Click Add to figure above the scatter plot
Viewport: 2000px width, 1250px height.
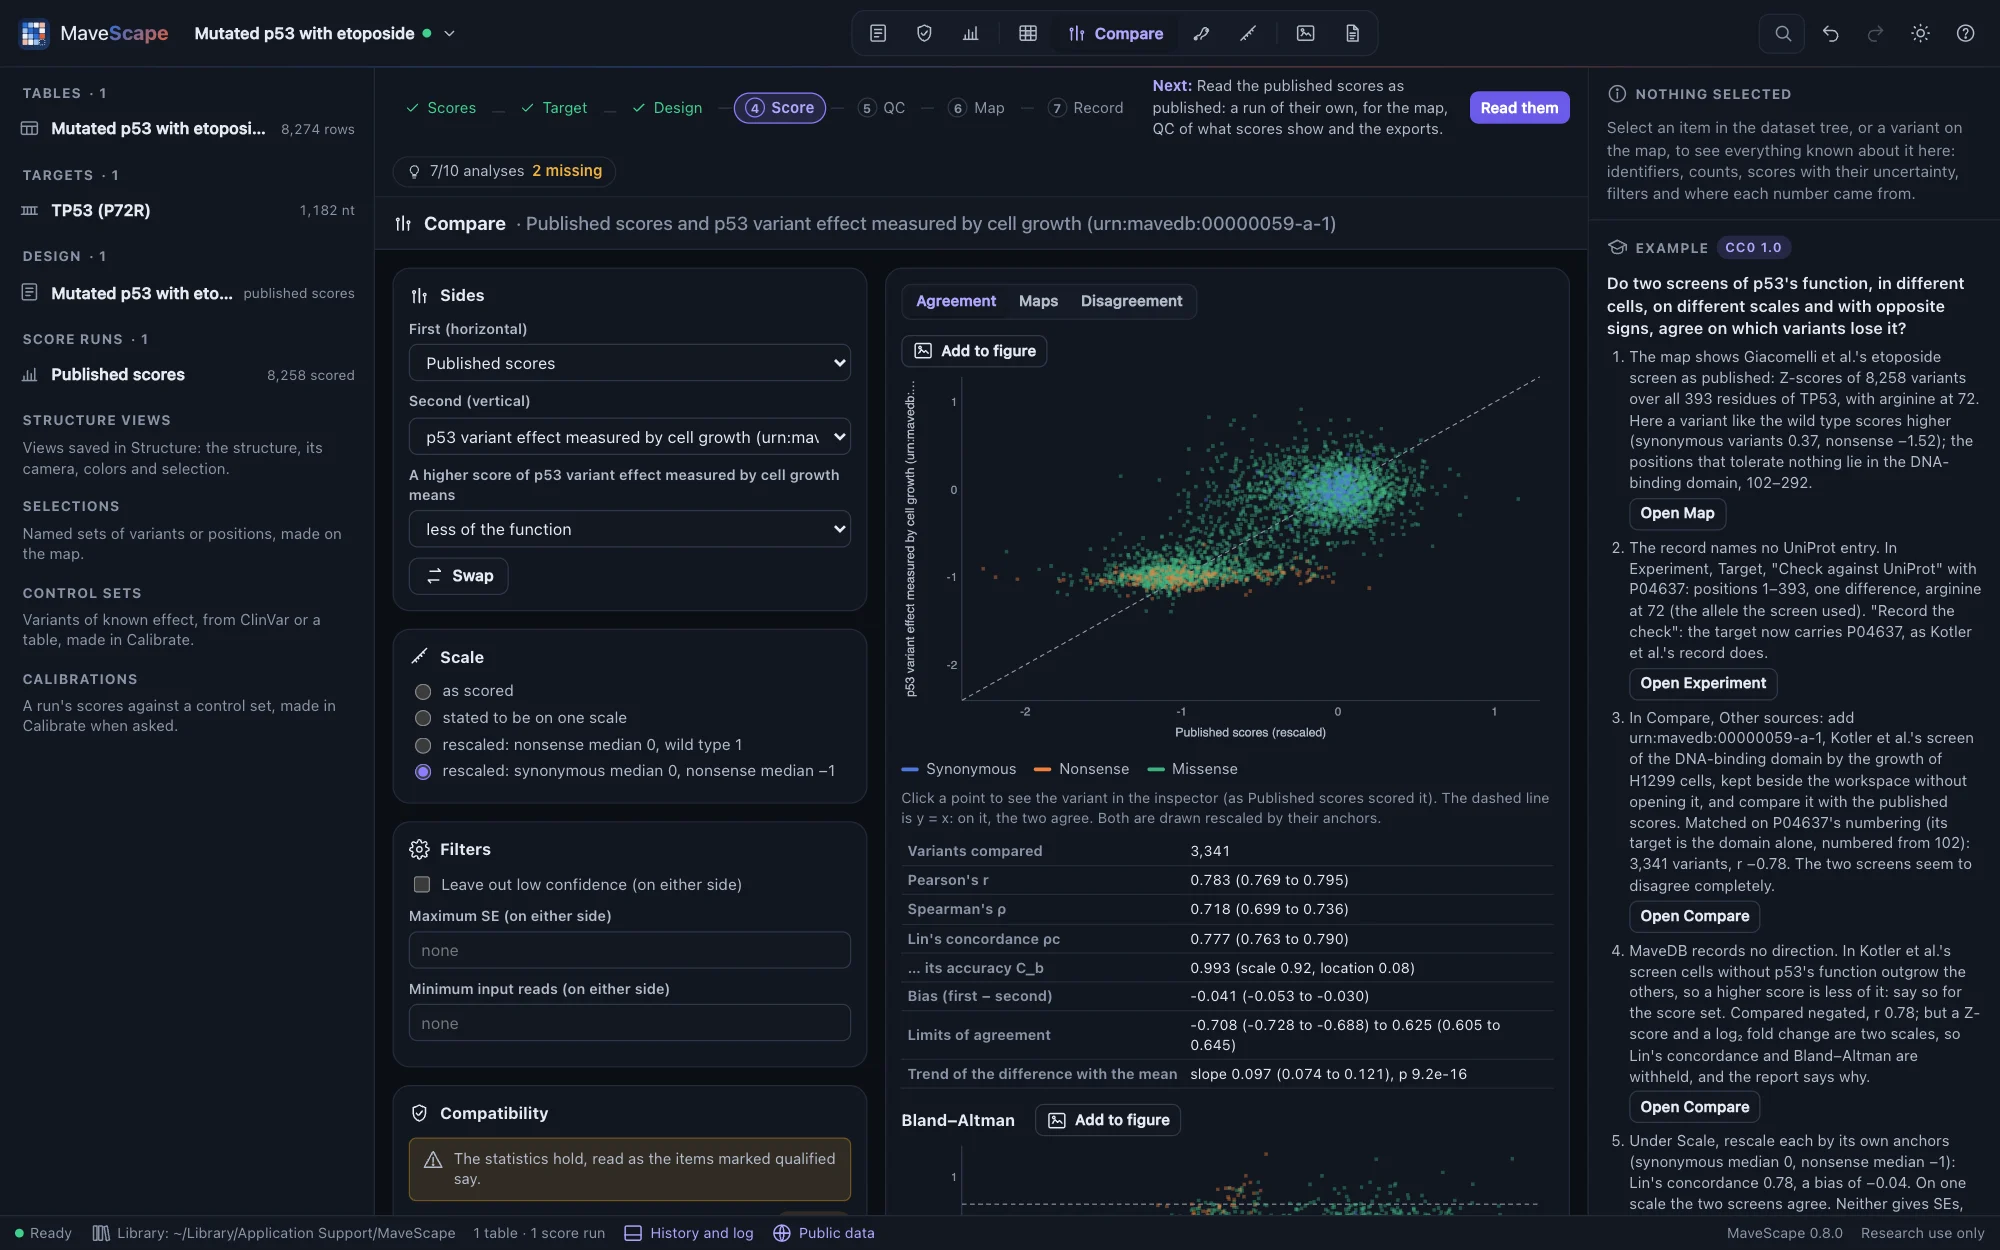pyautogui.click(x=974, y=351)
